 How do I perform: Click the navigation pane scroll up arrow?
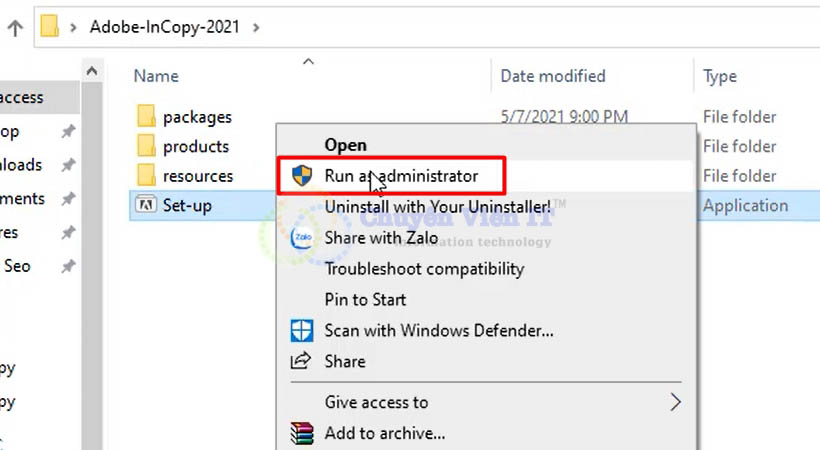[91, 72]
